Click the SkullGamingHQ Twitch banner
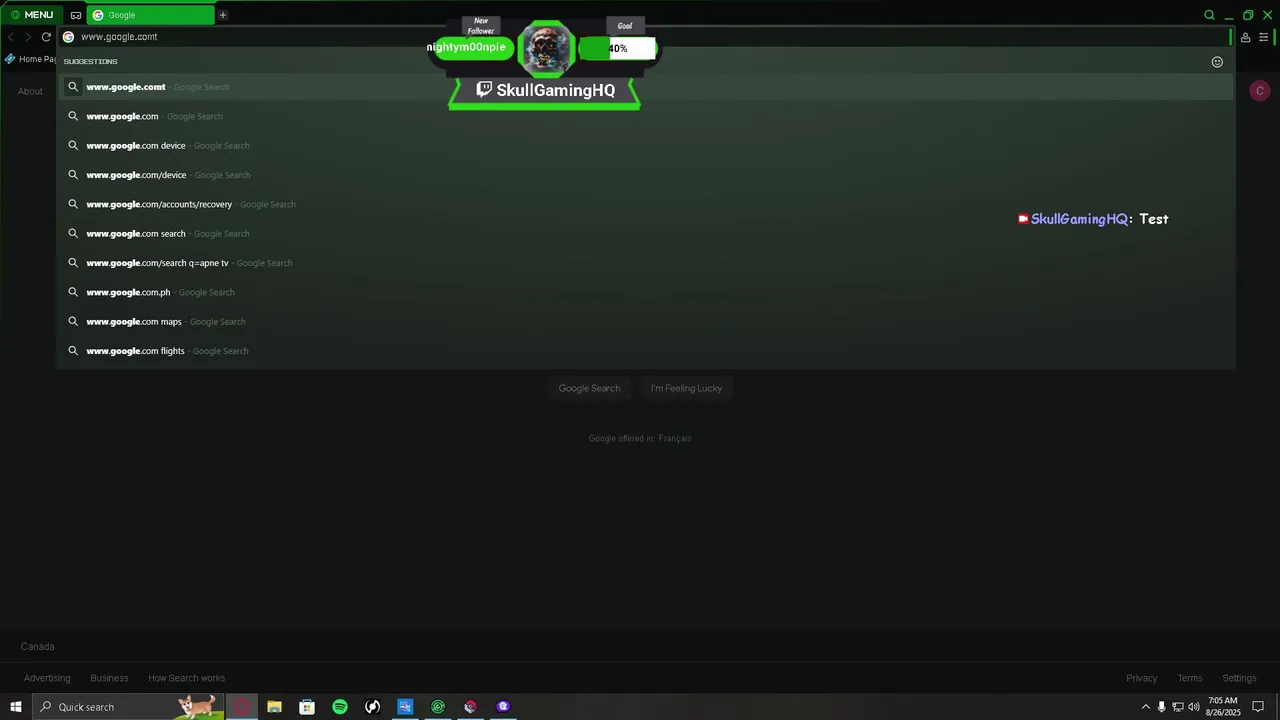 click(545, 90)
